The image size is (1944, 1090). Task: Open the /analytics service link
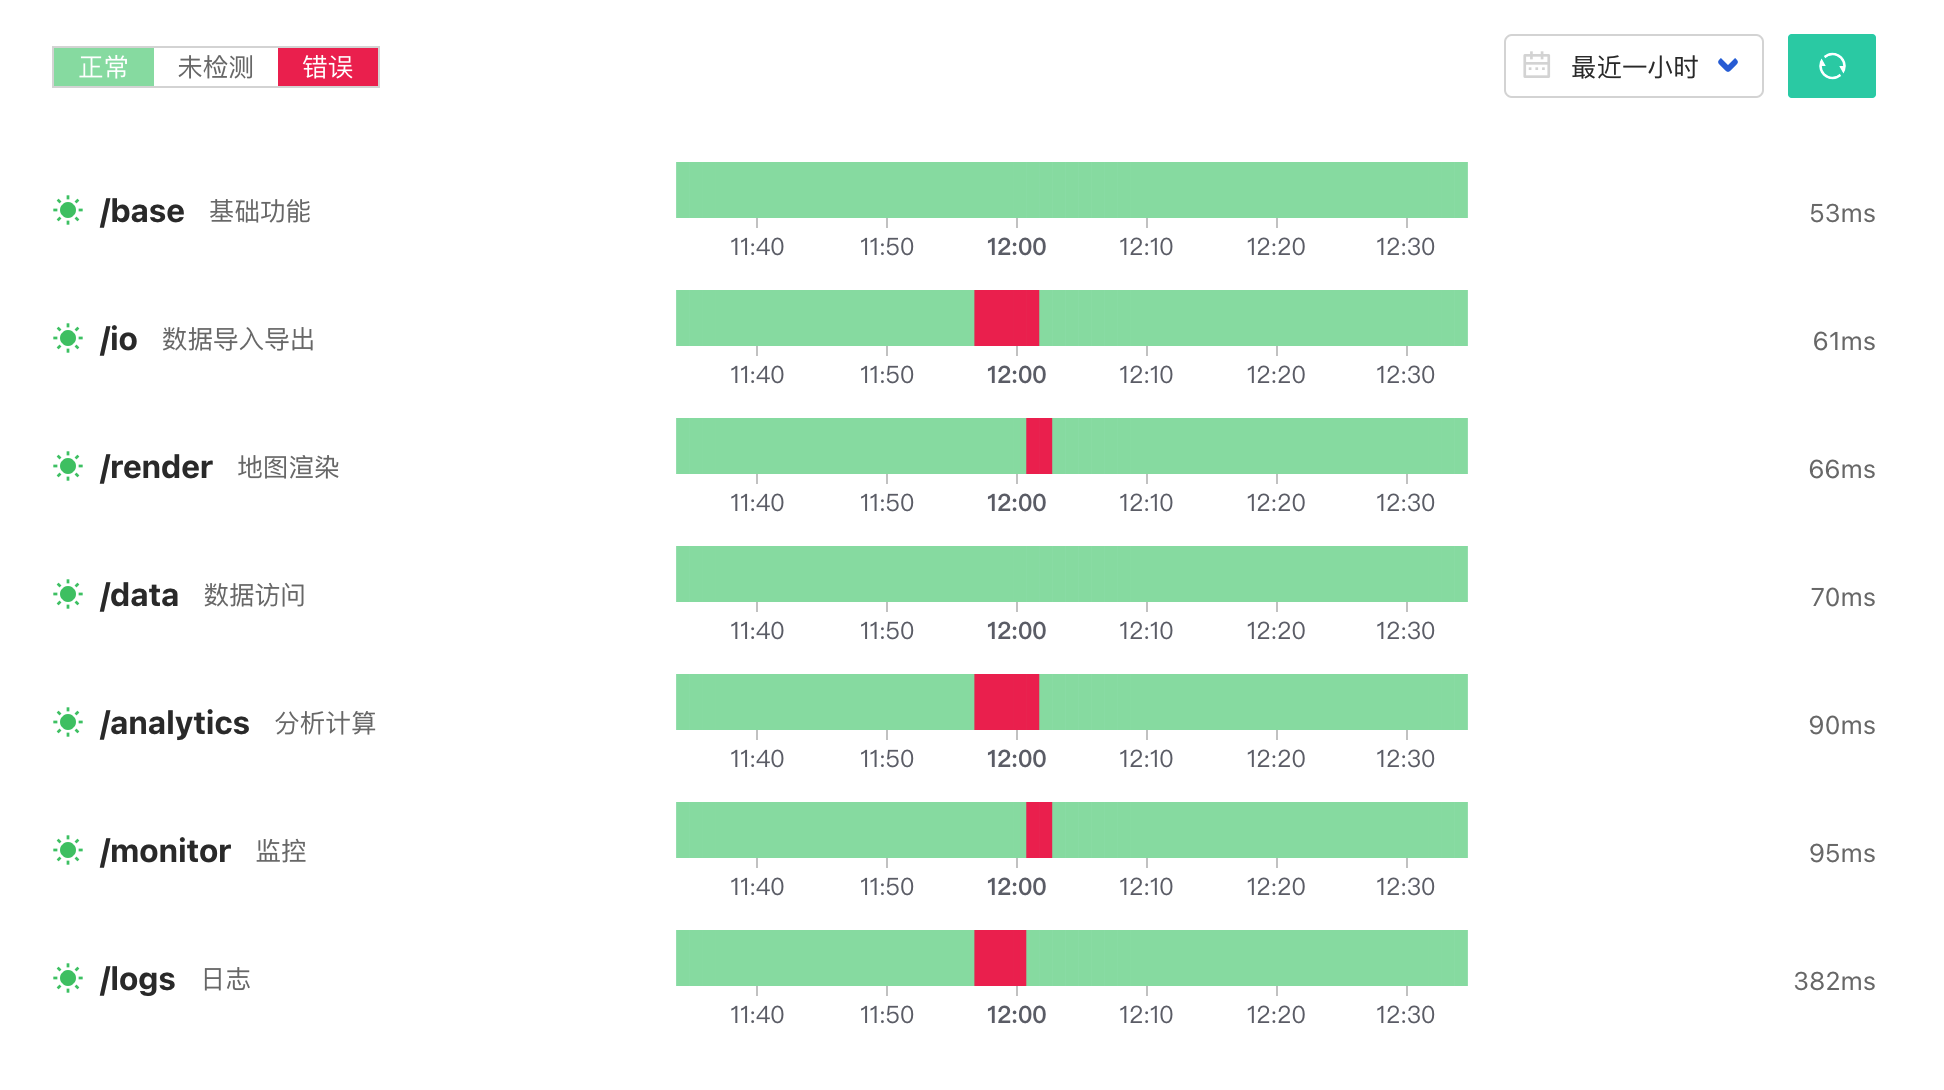point(175,723)
